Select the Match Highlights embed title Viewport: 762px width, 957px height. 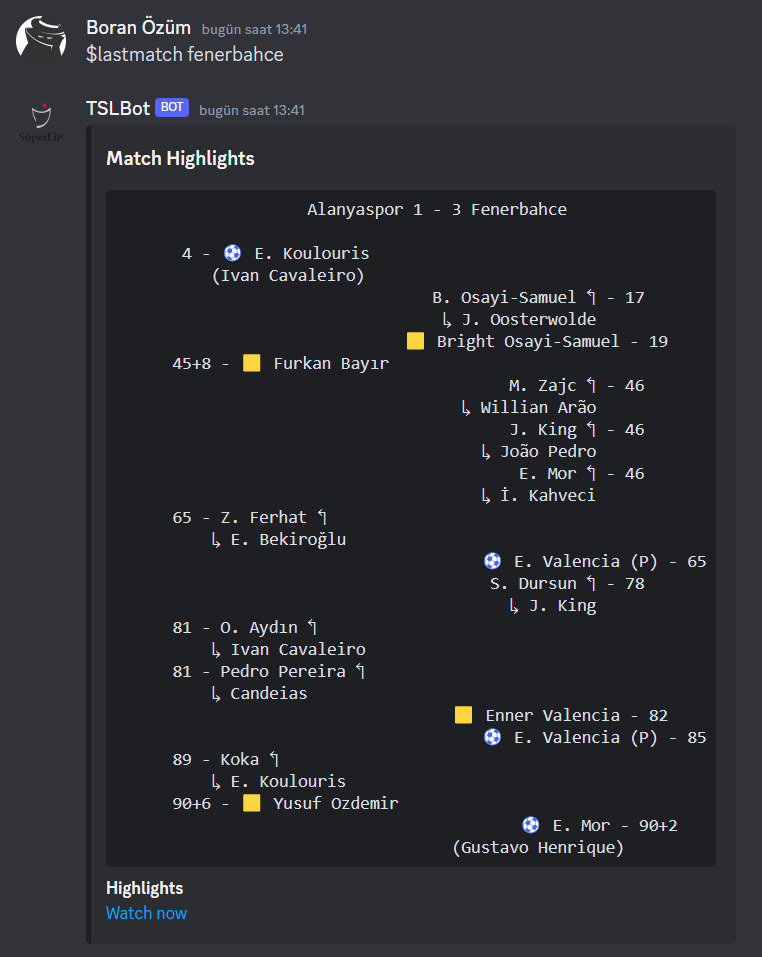(x=180, y=159)
